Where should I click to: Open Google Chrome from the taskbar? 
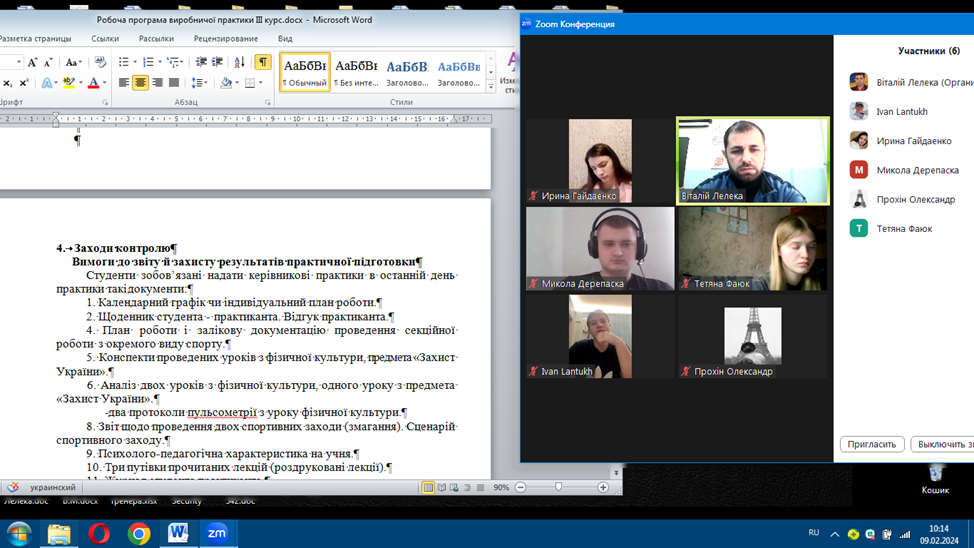139,533
